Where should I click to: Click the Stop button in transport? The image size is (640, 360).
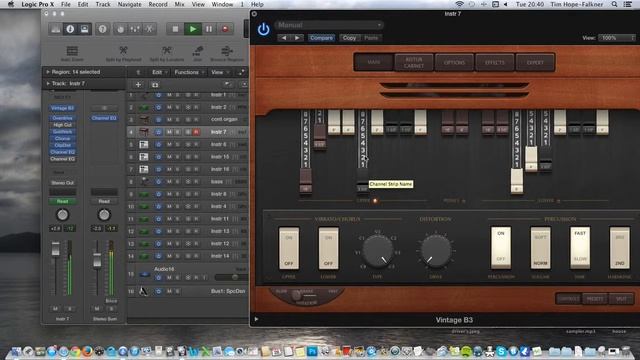pyautogui.click(x=175, y=29)
